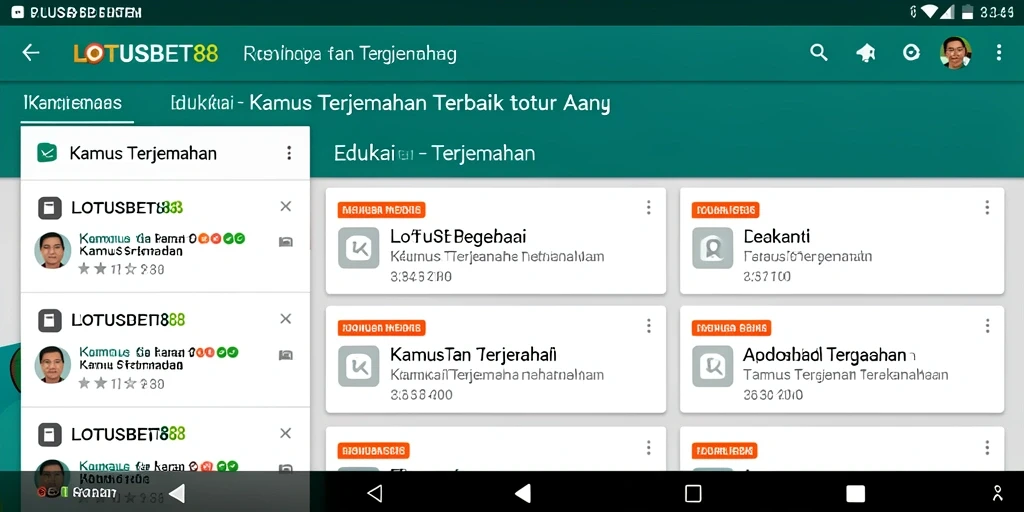
Task: Open options menu of Deakanti card
Action: point(987,208)
